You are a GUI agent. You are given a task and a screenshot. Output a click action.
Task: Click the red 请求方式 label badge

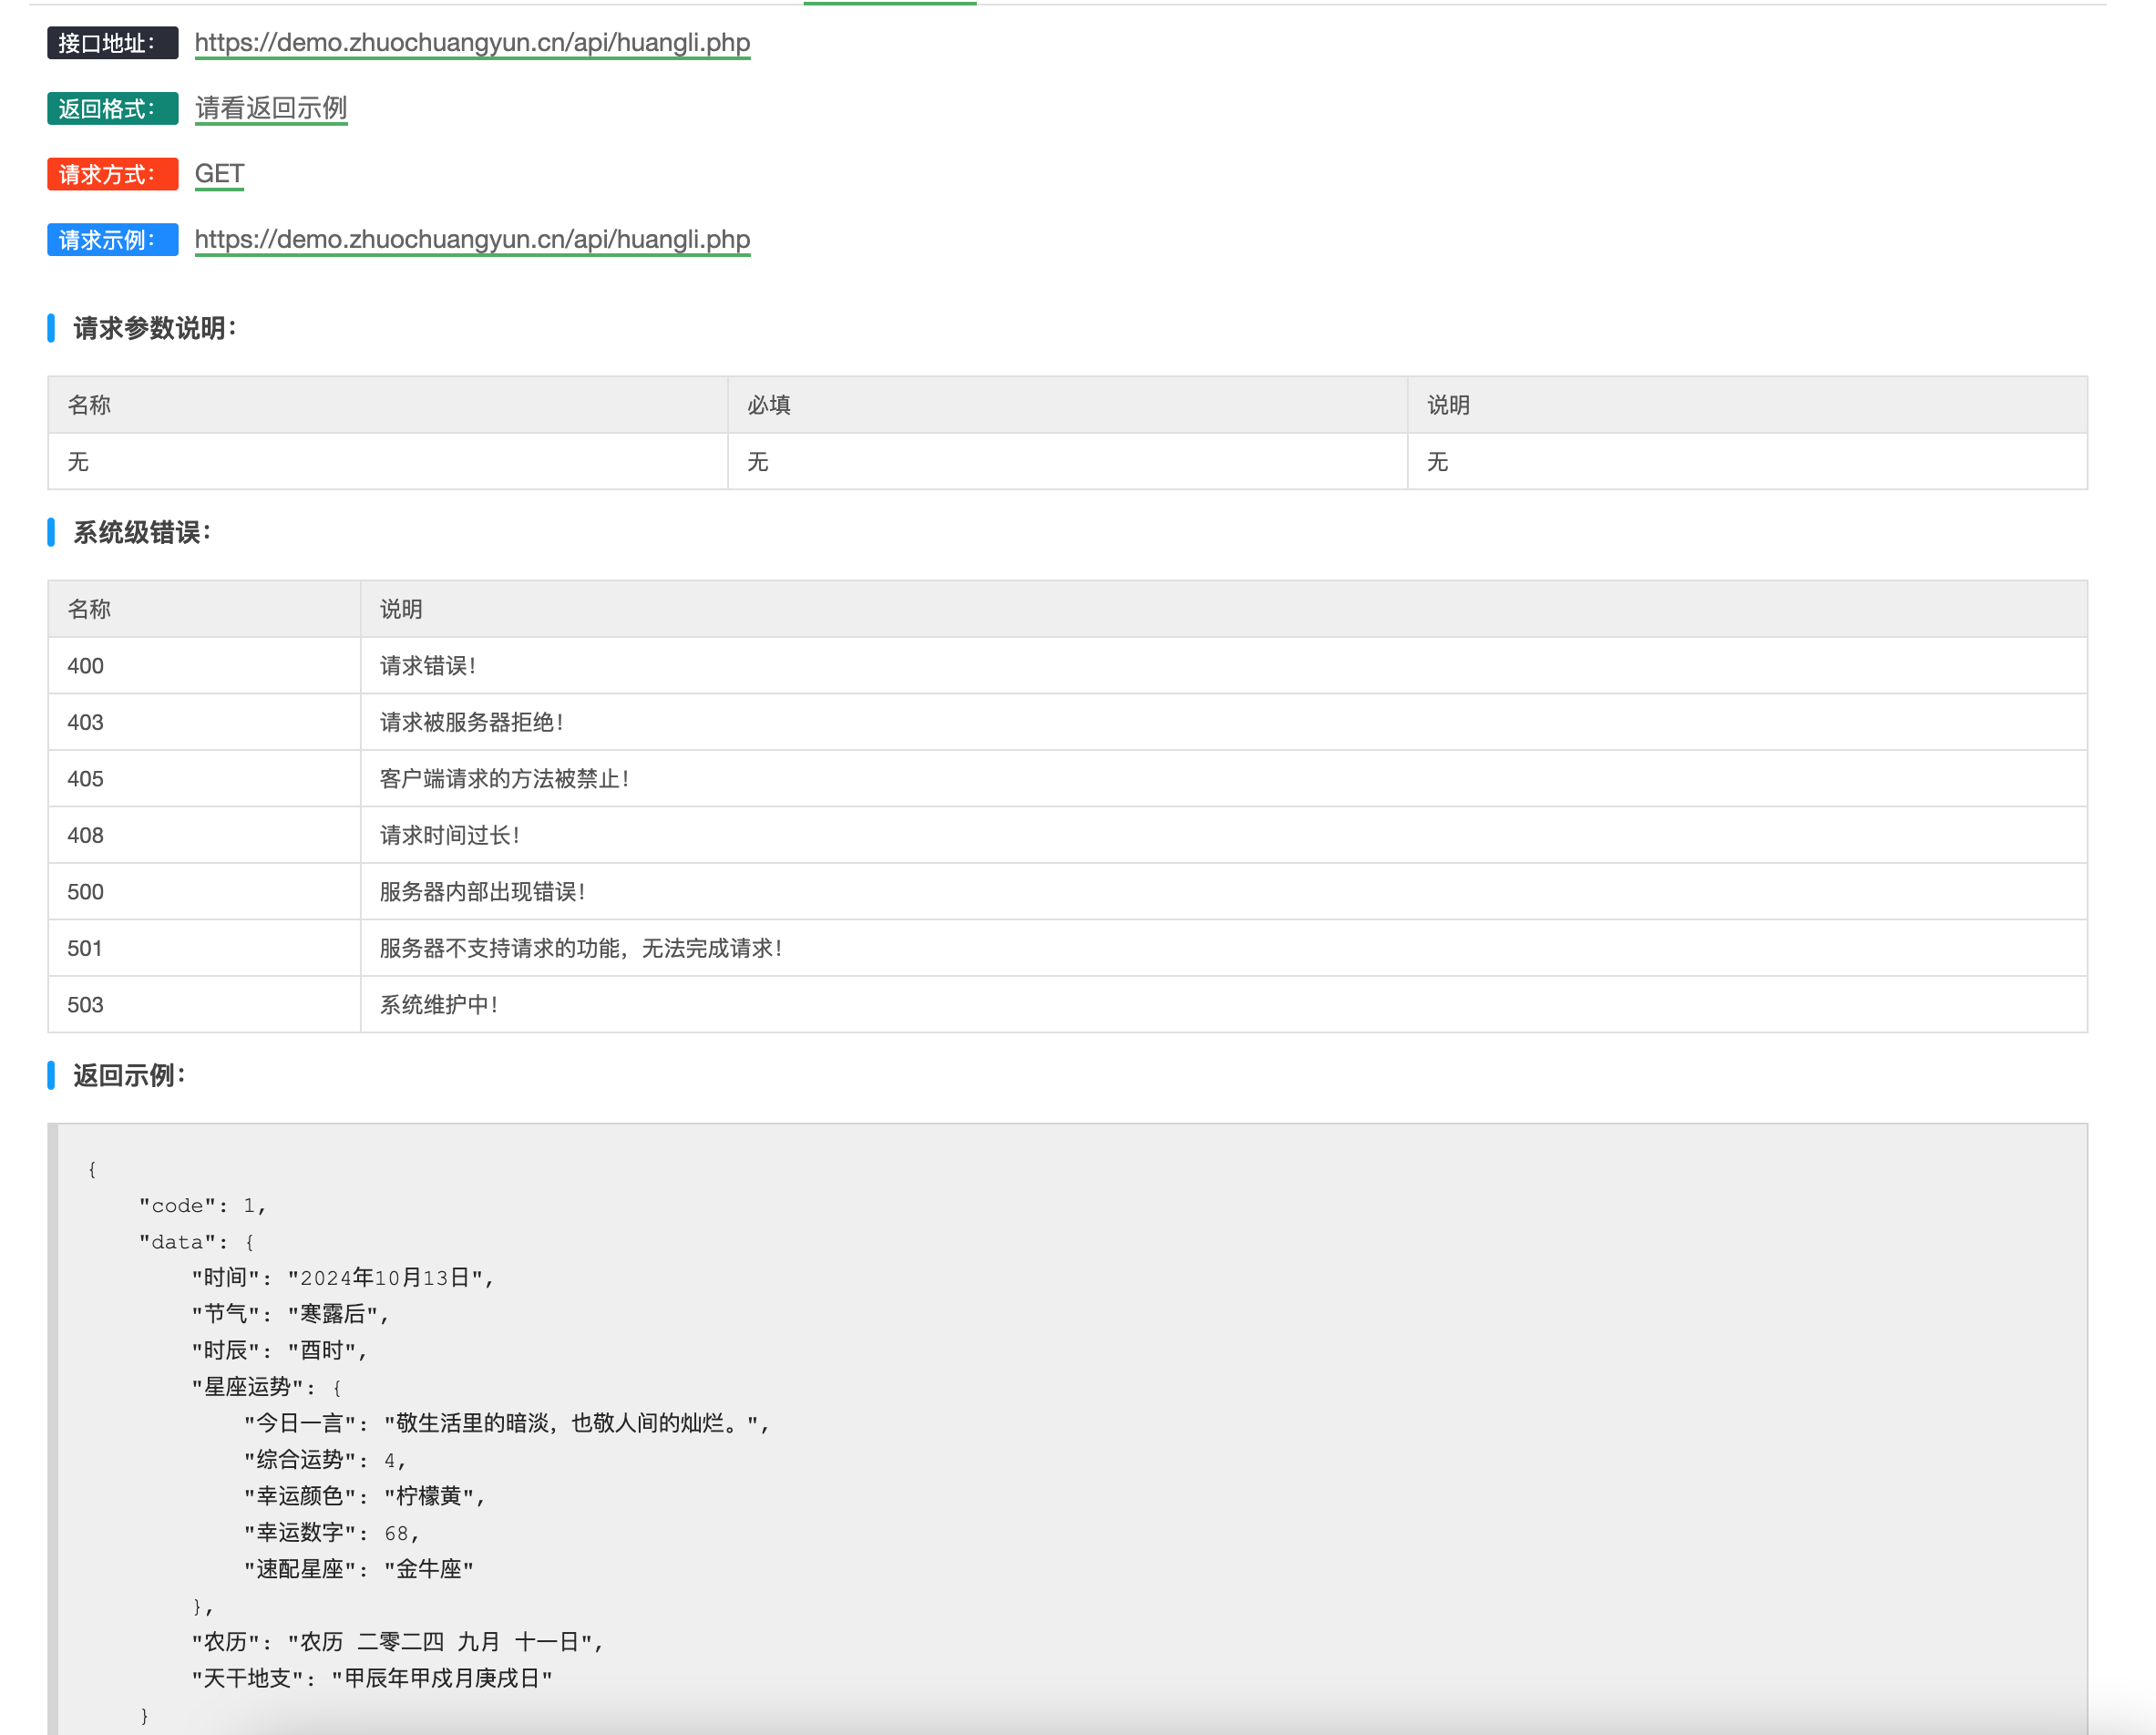(x=113, y=174)
